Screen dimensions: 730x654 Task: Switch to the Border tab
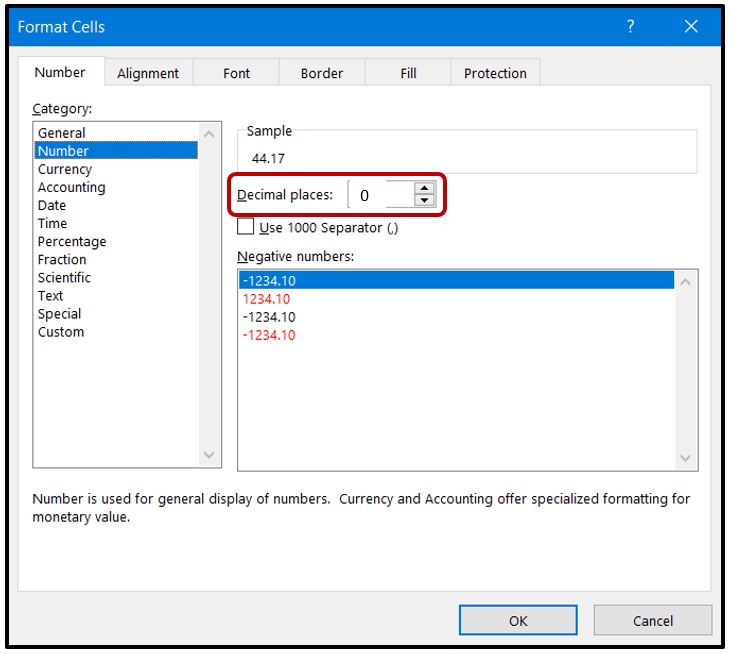tap(322, 73)
